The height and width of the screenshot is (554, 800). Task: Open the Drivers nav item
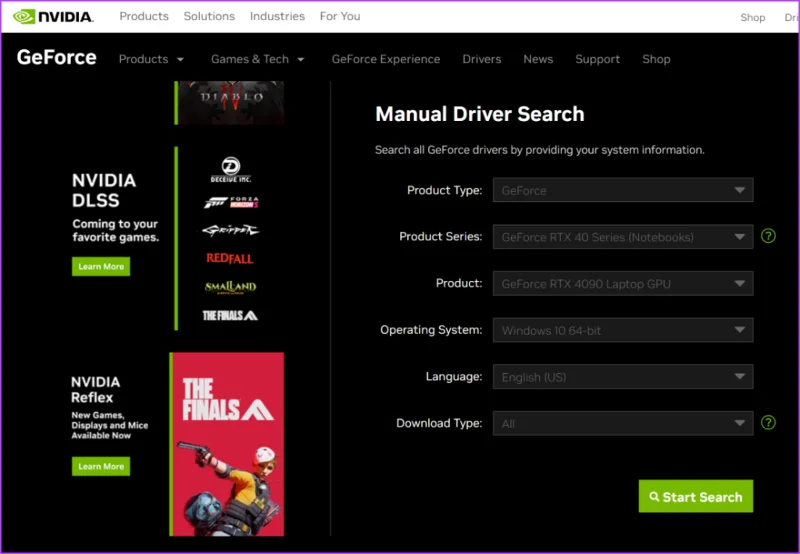pyautogui.click(x=482, y=59)
